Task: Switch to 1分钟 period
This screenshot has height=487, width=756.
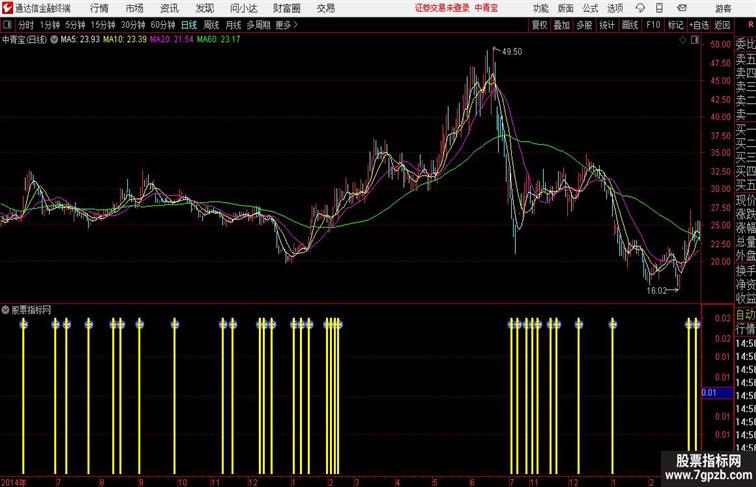Action: point(50,25)
